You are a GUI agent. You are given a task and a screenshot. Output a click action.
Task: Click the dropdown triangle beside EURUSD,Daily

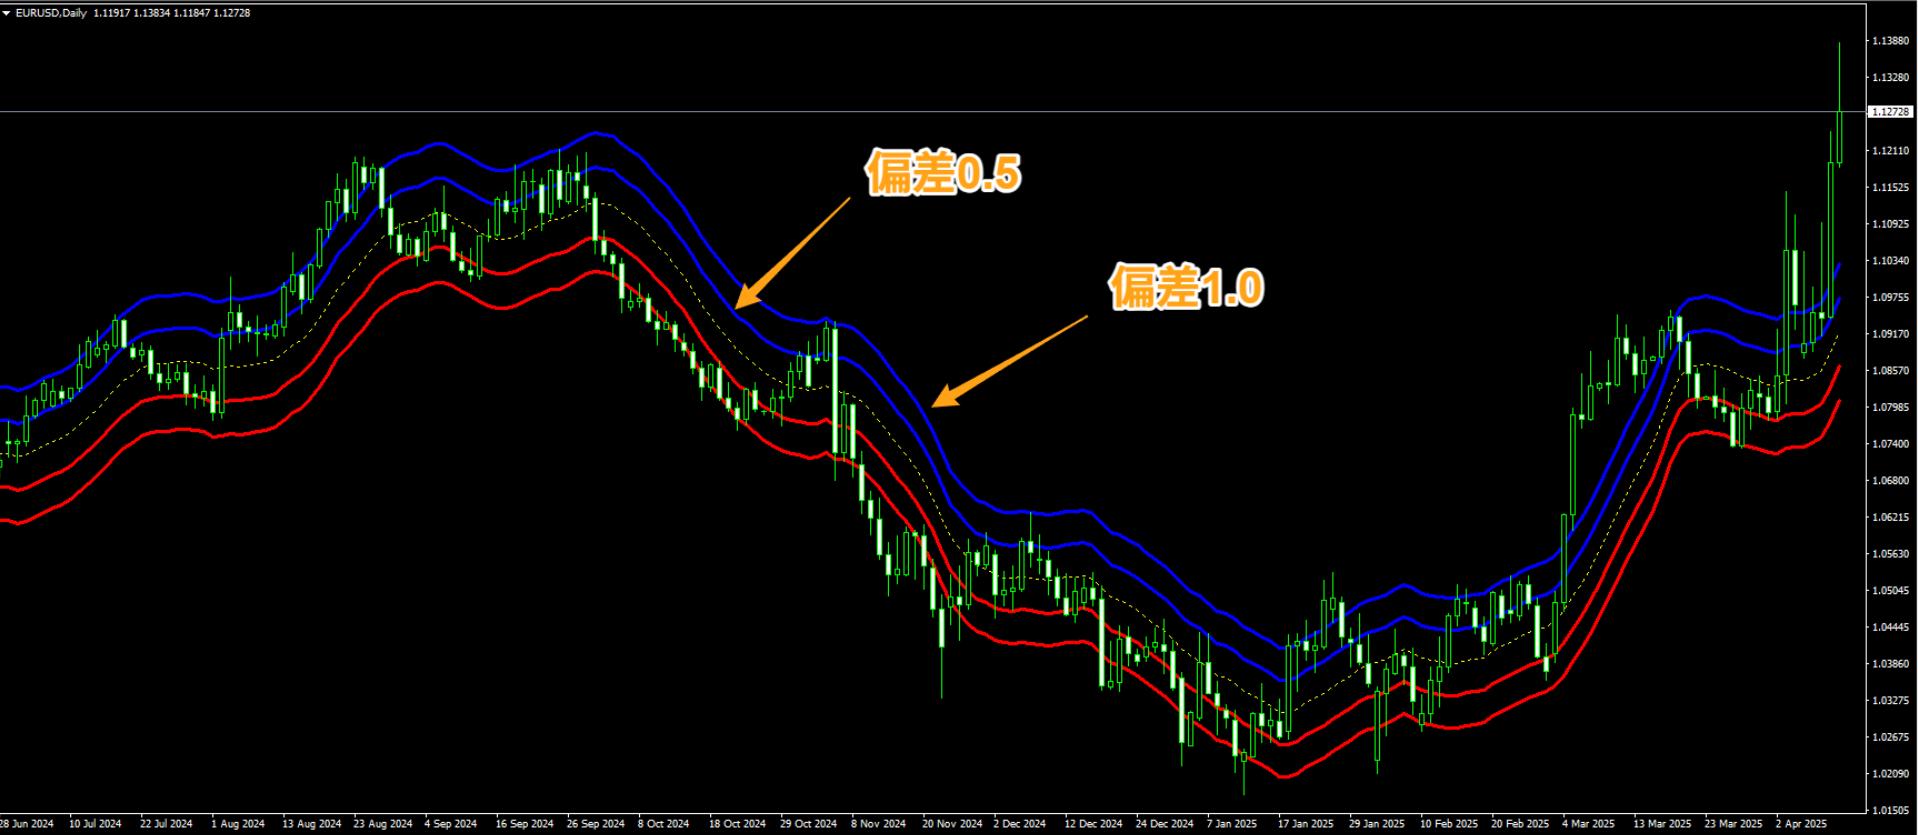[x=7, y=13]
